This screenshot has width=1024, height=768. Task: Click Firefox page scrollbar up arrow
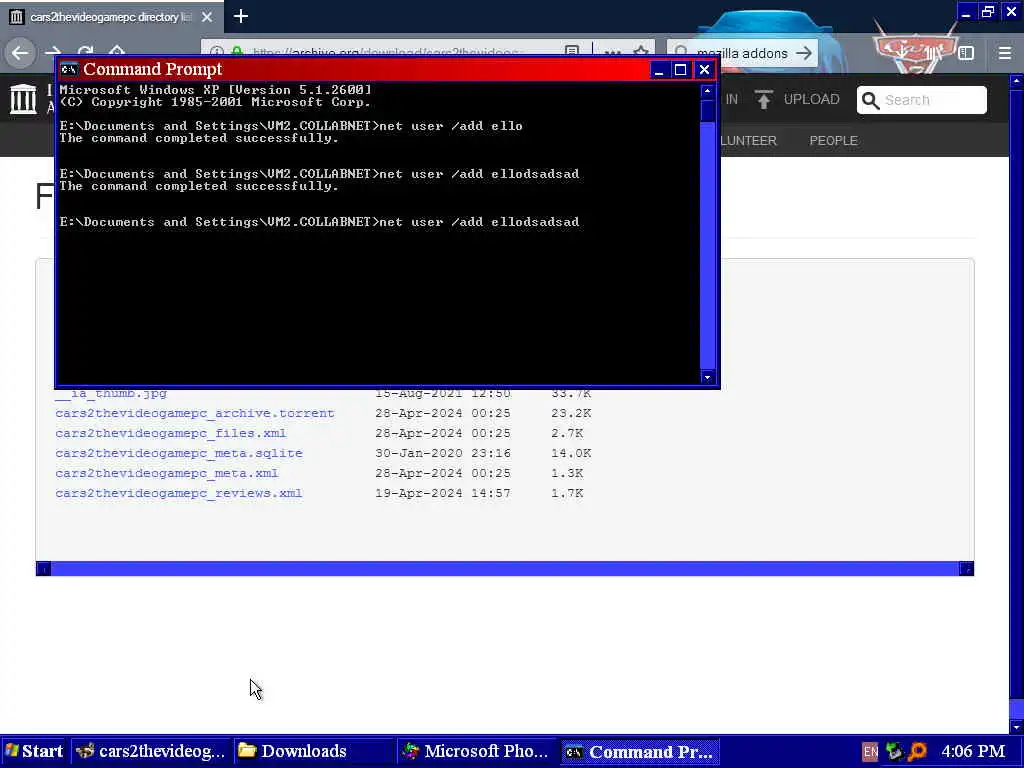click(1016, 81)
